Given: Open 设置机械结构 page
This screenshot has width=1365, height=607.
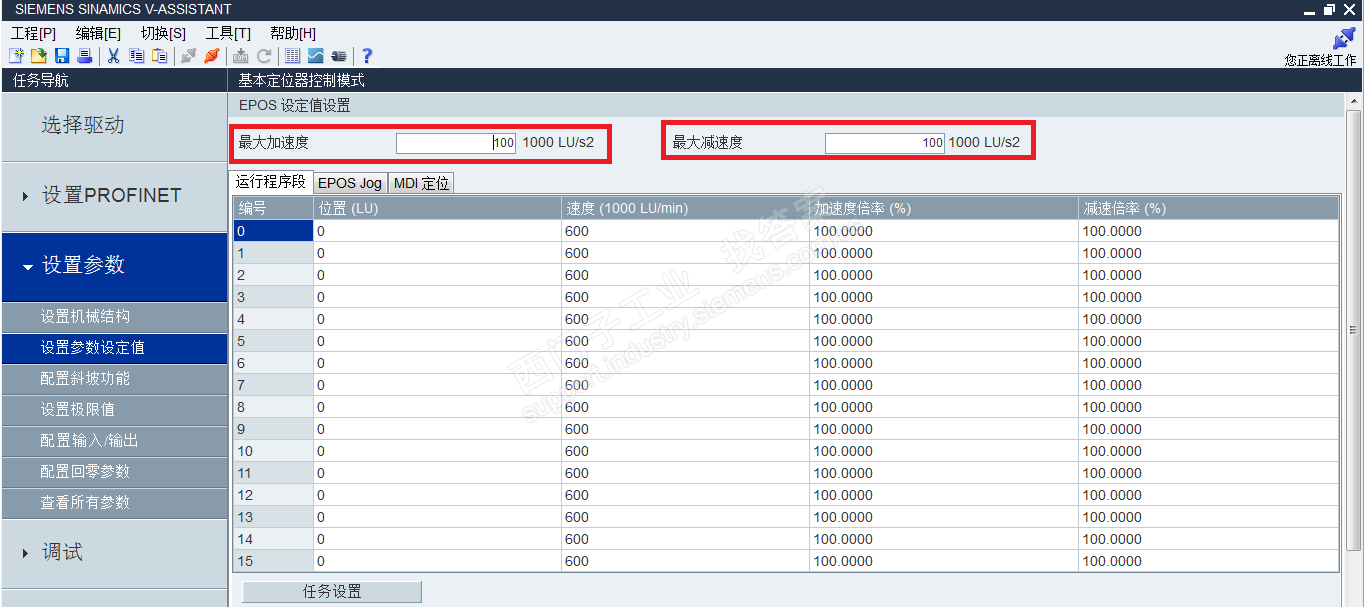Looking at the screenshot, I should 114,317.
